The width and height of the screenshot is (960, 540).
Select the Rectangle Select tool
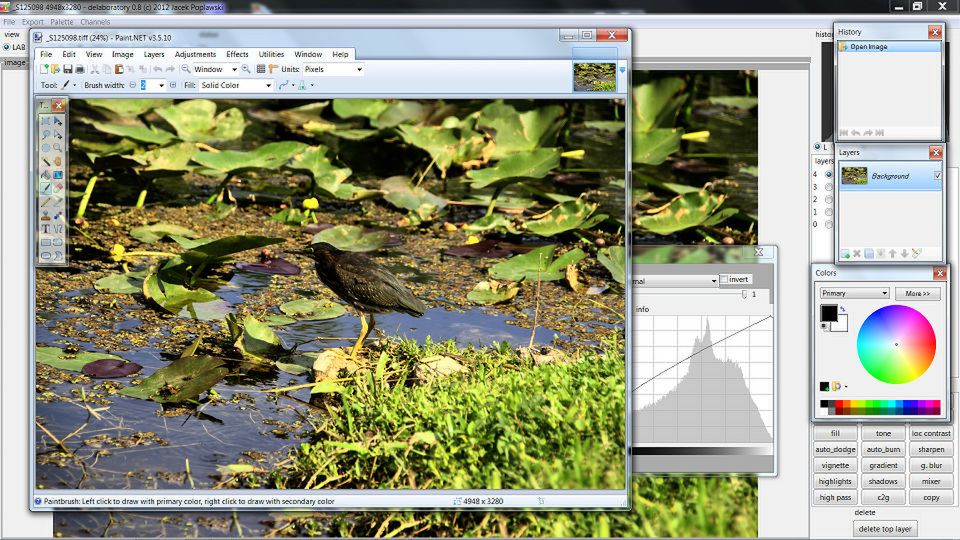(46, 121)
